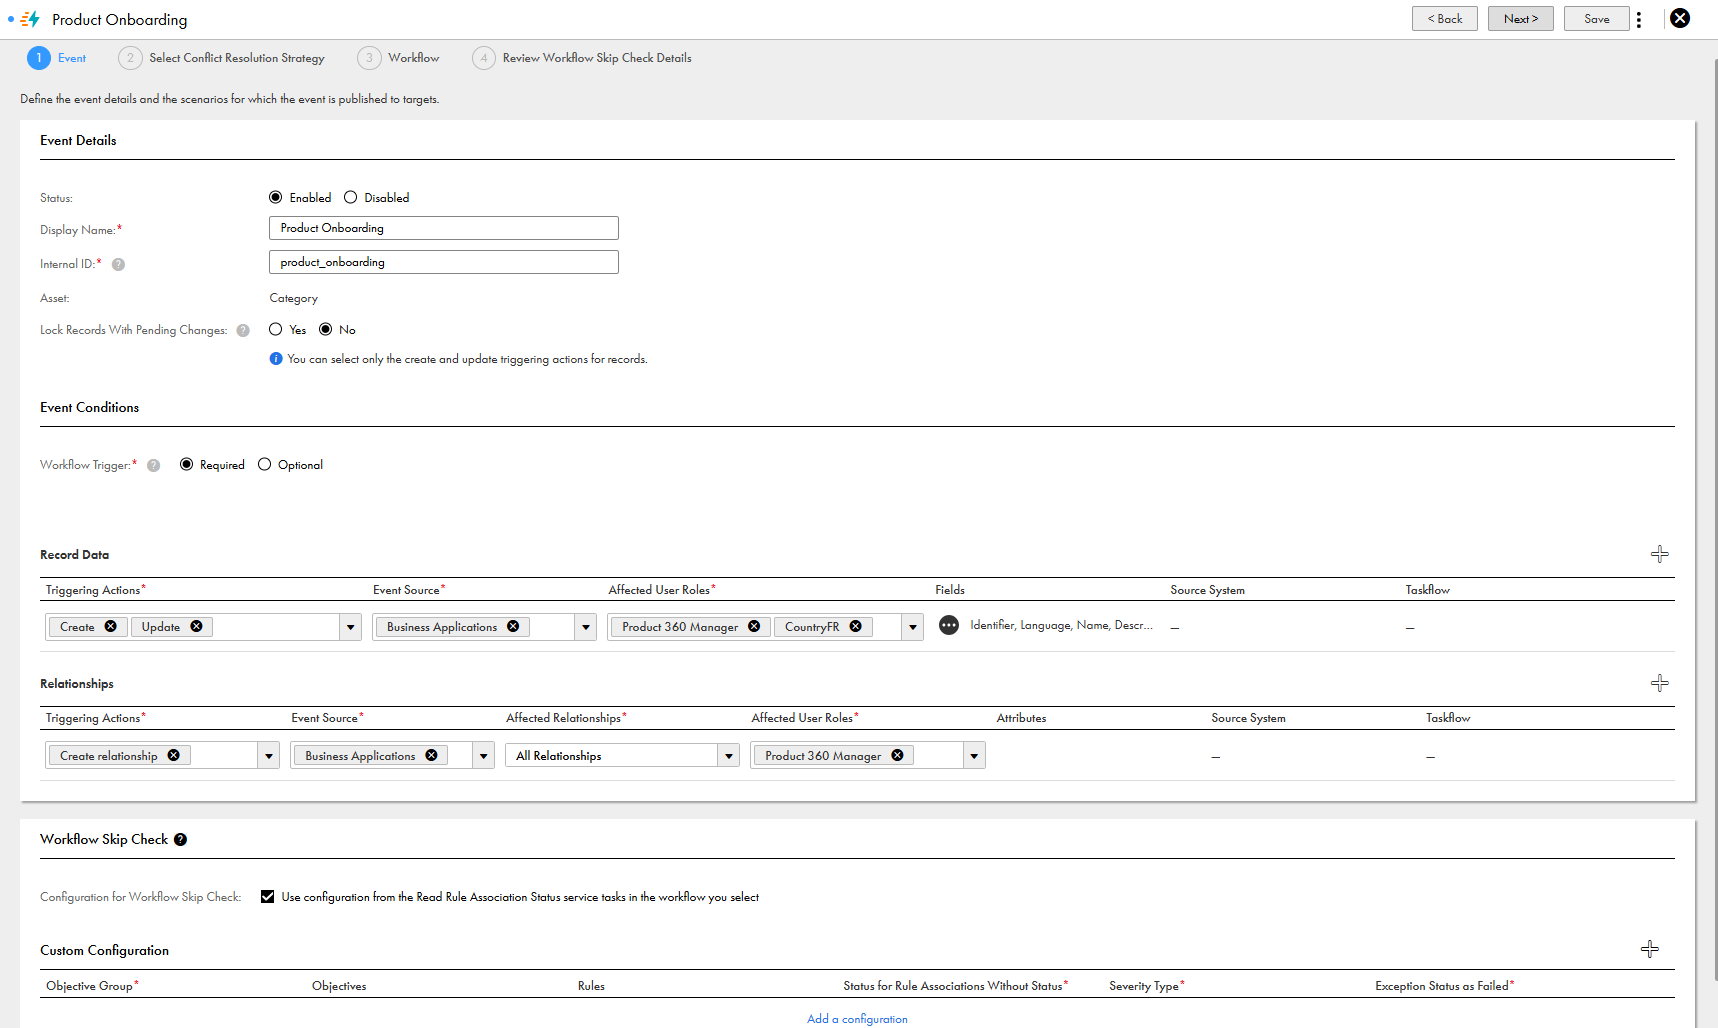Remove Business Applications from Relationships source

click(x=432, y=755)
